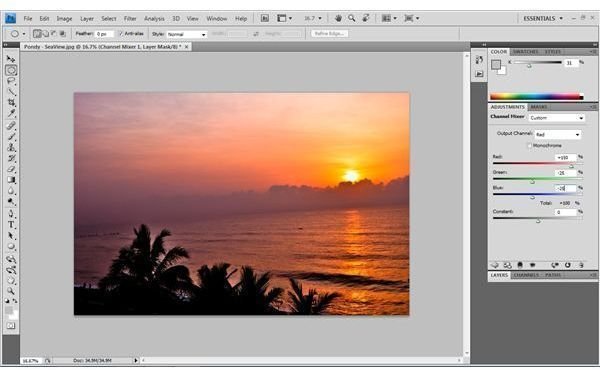Select the Blur tool
This screenshot has width=600, height=370.
11,191
